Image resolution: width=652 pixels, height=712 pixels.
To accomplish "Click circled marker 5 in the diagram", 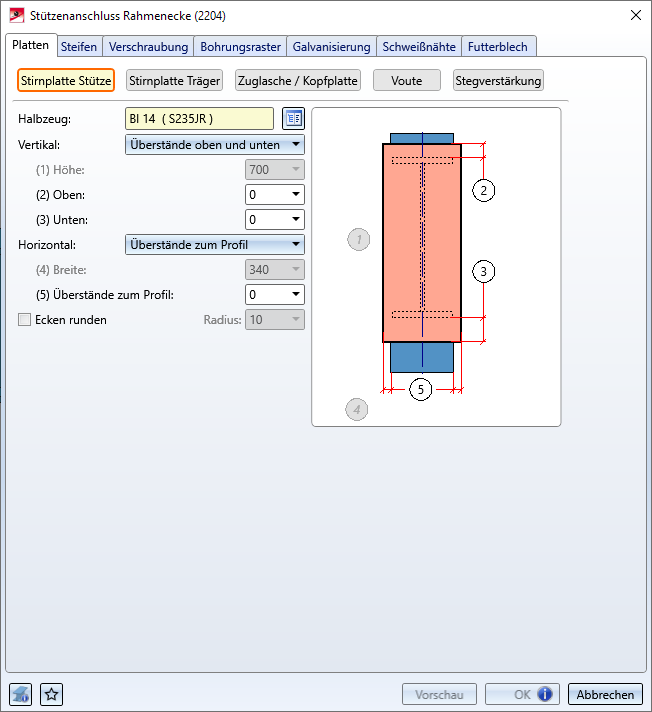I will click(x=421, y=389).
